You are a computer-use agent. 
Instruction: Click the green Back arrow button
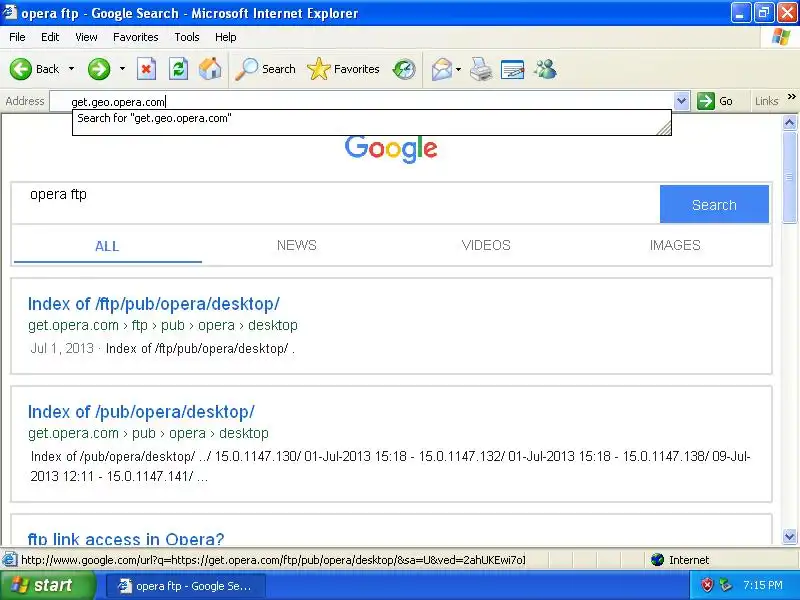(21, 69)
